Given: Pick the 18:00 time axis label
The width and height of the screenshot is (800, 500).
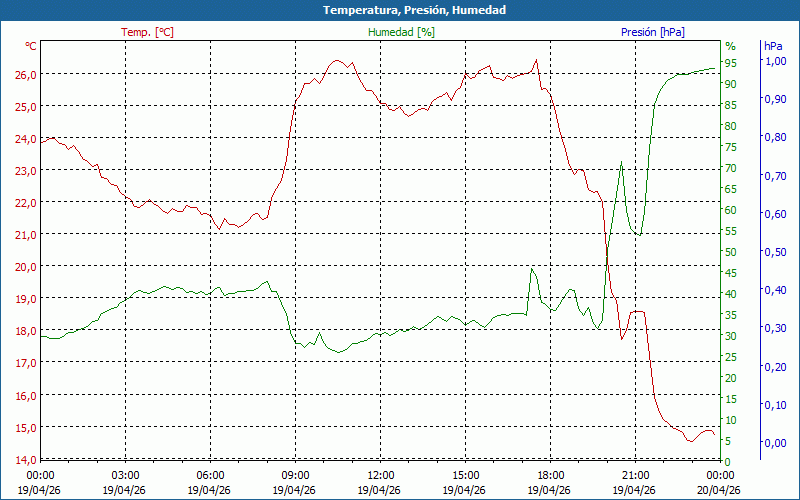Looking at the screenshot, I should coord(550,475).
